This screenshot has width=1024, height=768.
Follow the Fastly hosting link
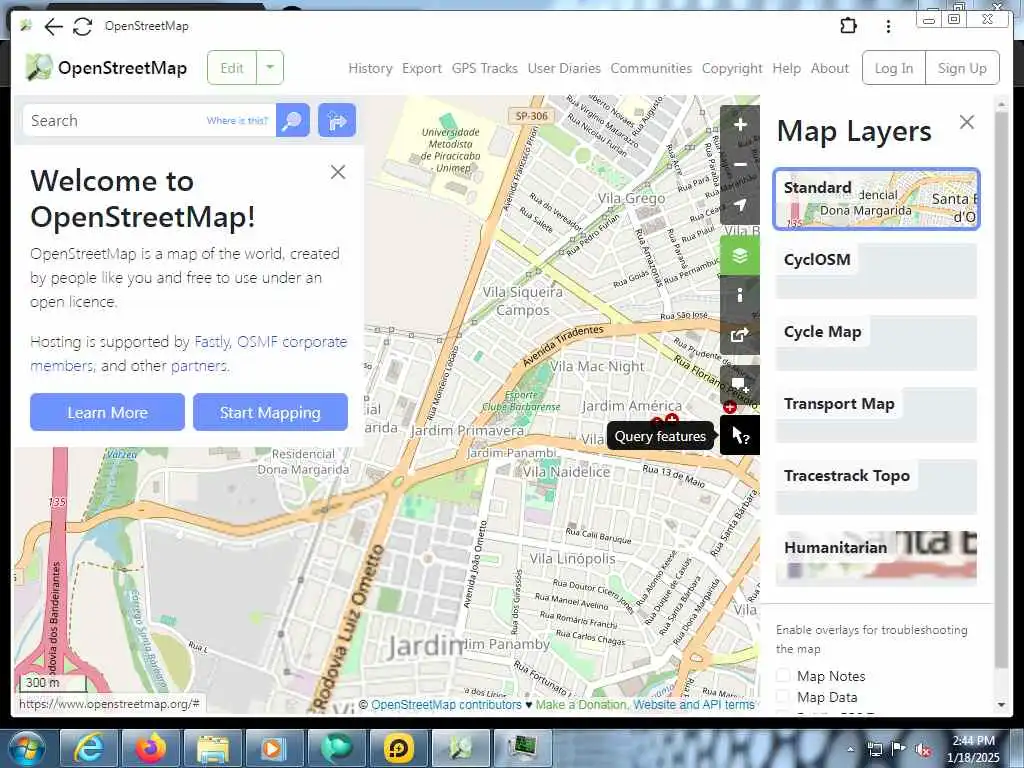(x=212, y=342)
